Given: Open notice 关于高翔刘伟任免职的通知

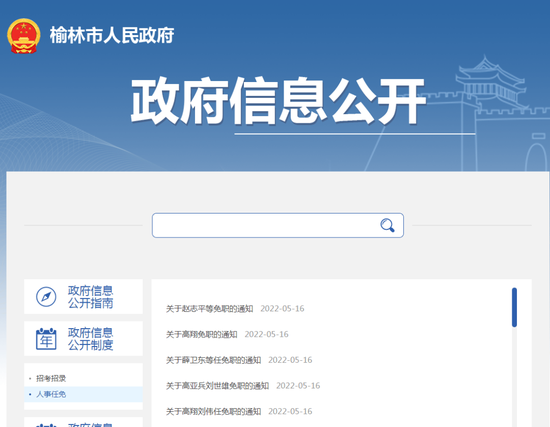Looking at the screenshot, I should tap(213, 411).
